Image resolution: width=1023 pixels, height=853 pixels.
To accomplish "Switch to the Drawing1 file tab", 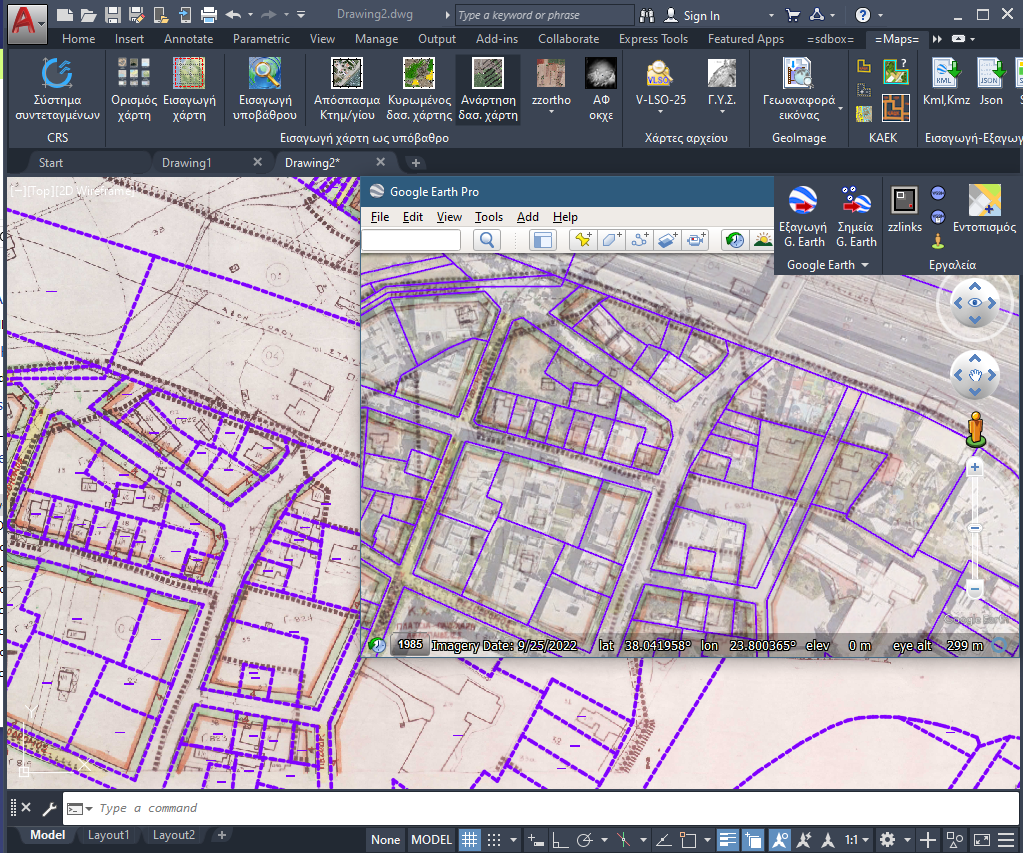I will click(x=187, y=163).
